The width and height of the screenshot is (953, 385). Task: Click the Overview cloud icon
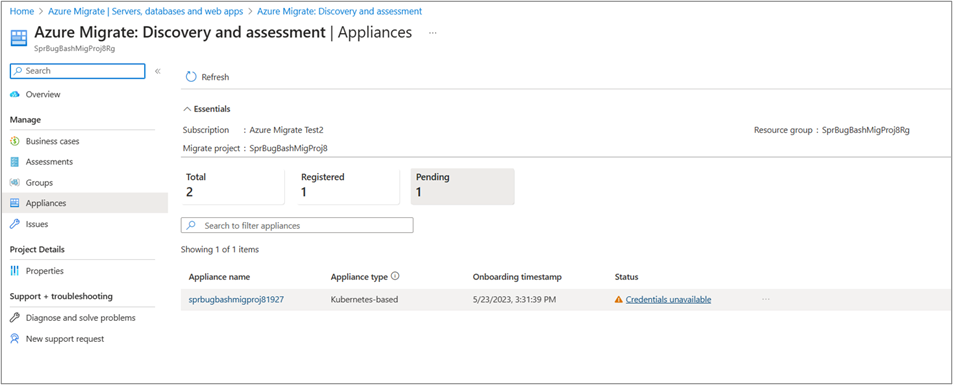[15, 94]
